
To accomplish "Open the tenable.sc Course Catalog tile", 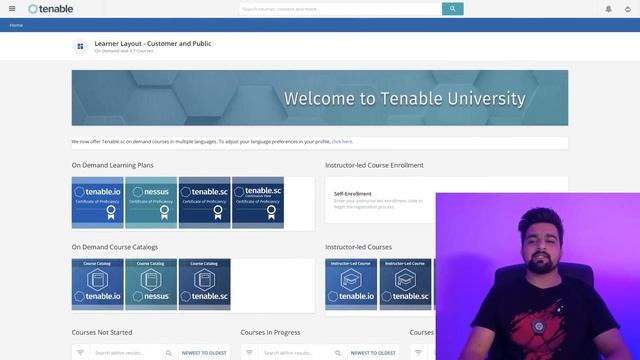I will coord(204,284).
